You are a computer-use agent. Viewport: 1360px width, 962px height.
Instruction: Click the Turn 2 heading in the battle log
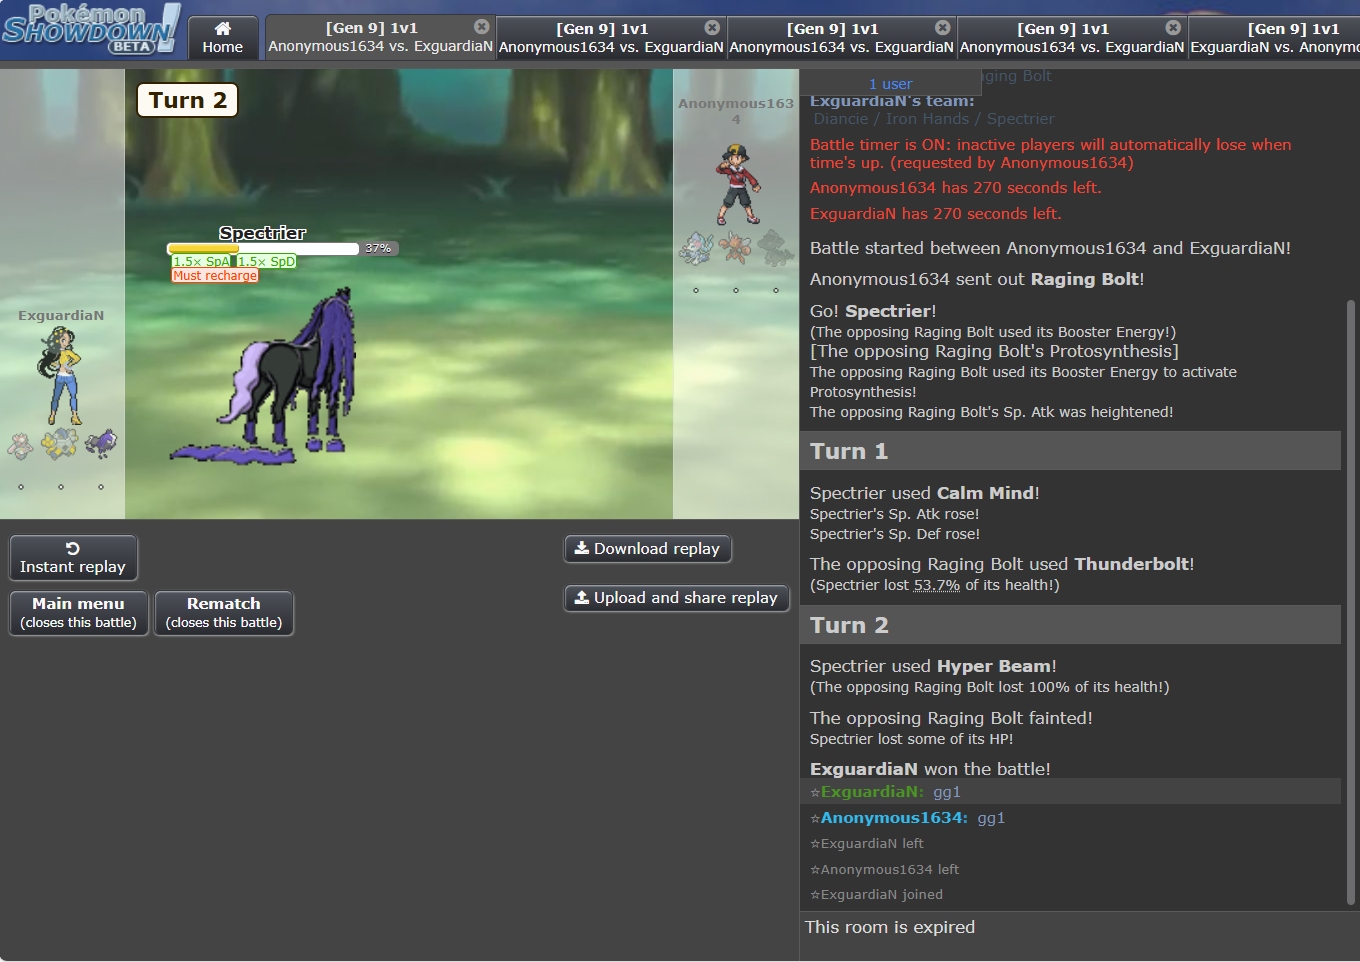pyautogui.click(x=1070, y=625)
